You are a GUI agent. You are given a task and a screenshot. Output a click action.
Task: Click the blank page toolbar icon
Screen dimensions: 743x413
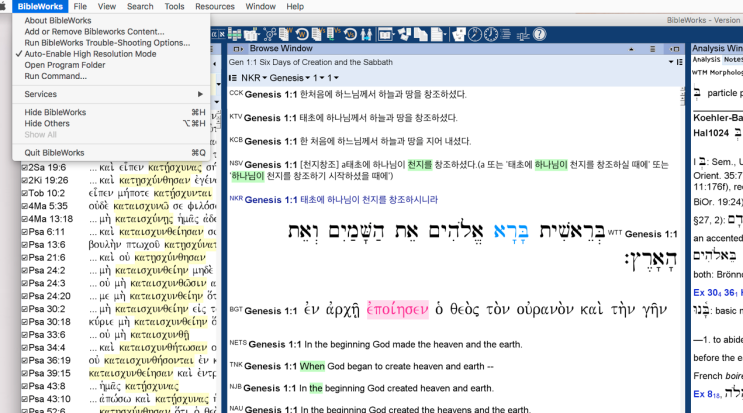click(x=436, y=34)
